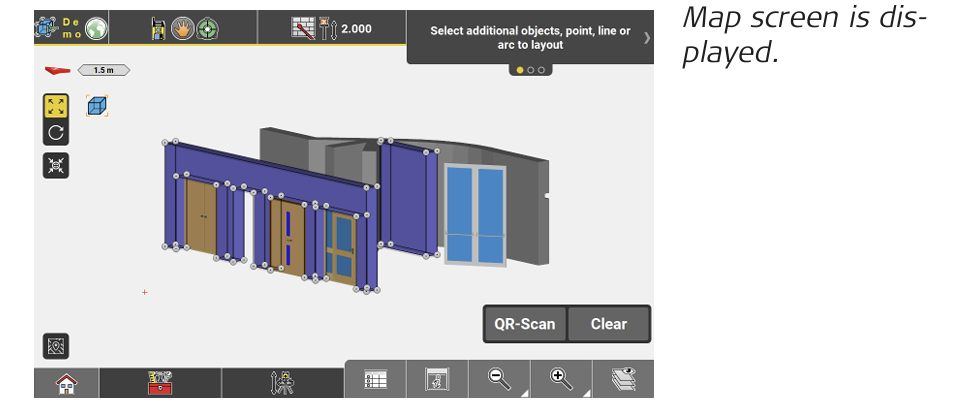Screen dimensions: 955x402
Task: Click the yellow total station instrument icon
Action: pyautogui.click(x=160, y=29)
